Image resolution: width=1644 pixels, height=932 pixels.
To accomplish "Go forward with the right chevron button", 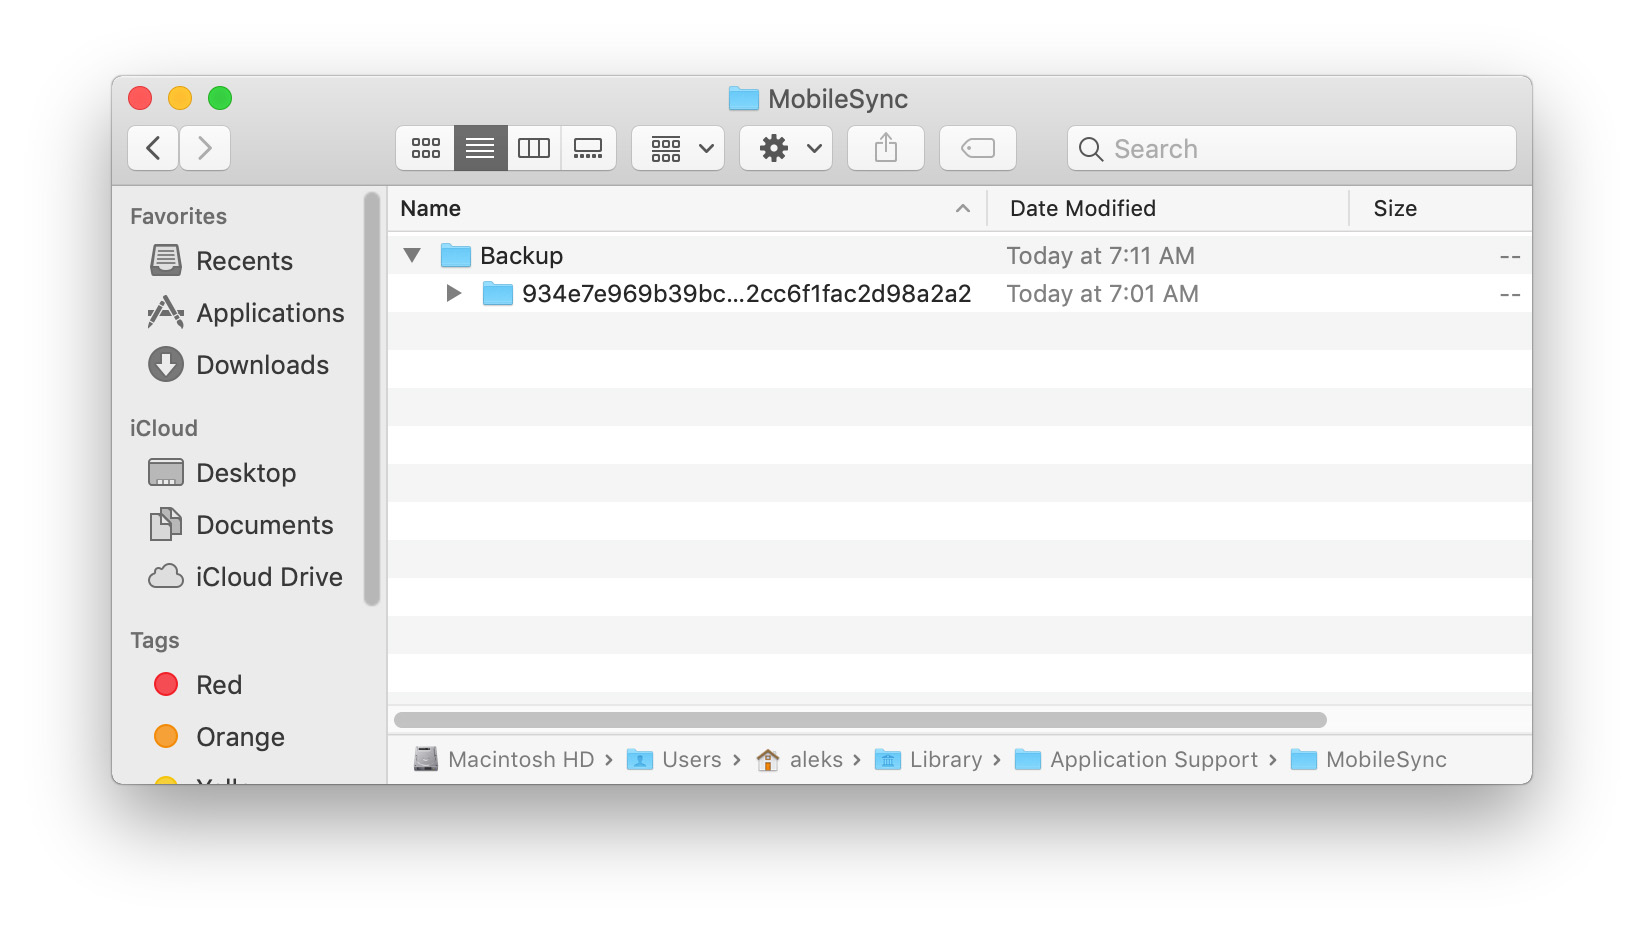I will (x=205, y=148).
